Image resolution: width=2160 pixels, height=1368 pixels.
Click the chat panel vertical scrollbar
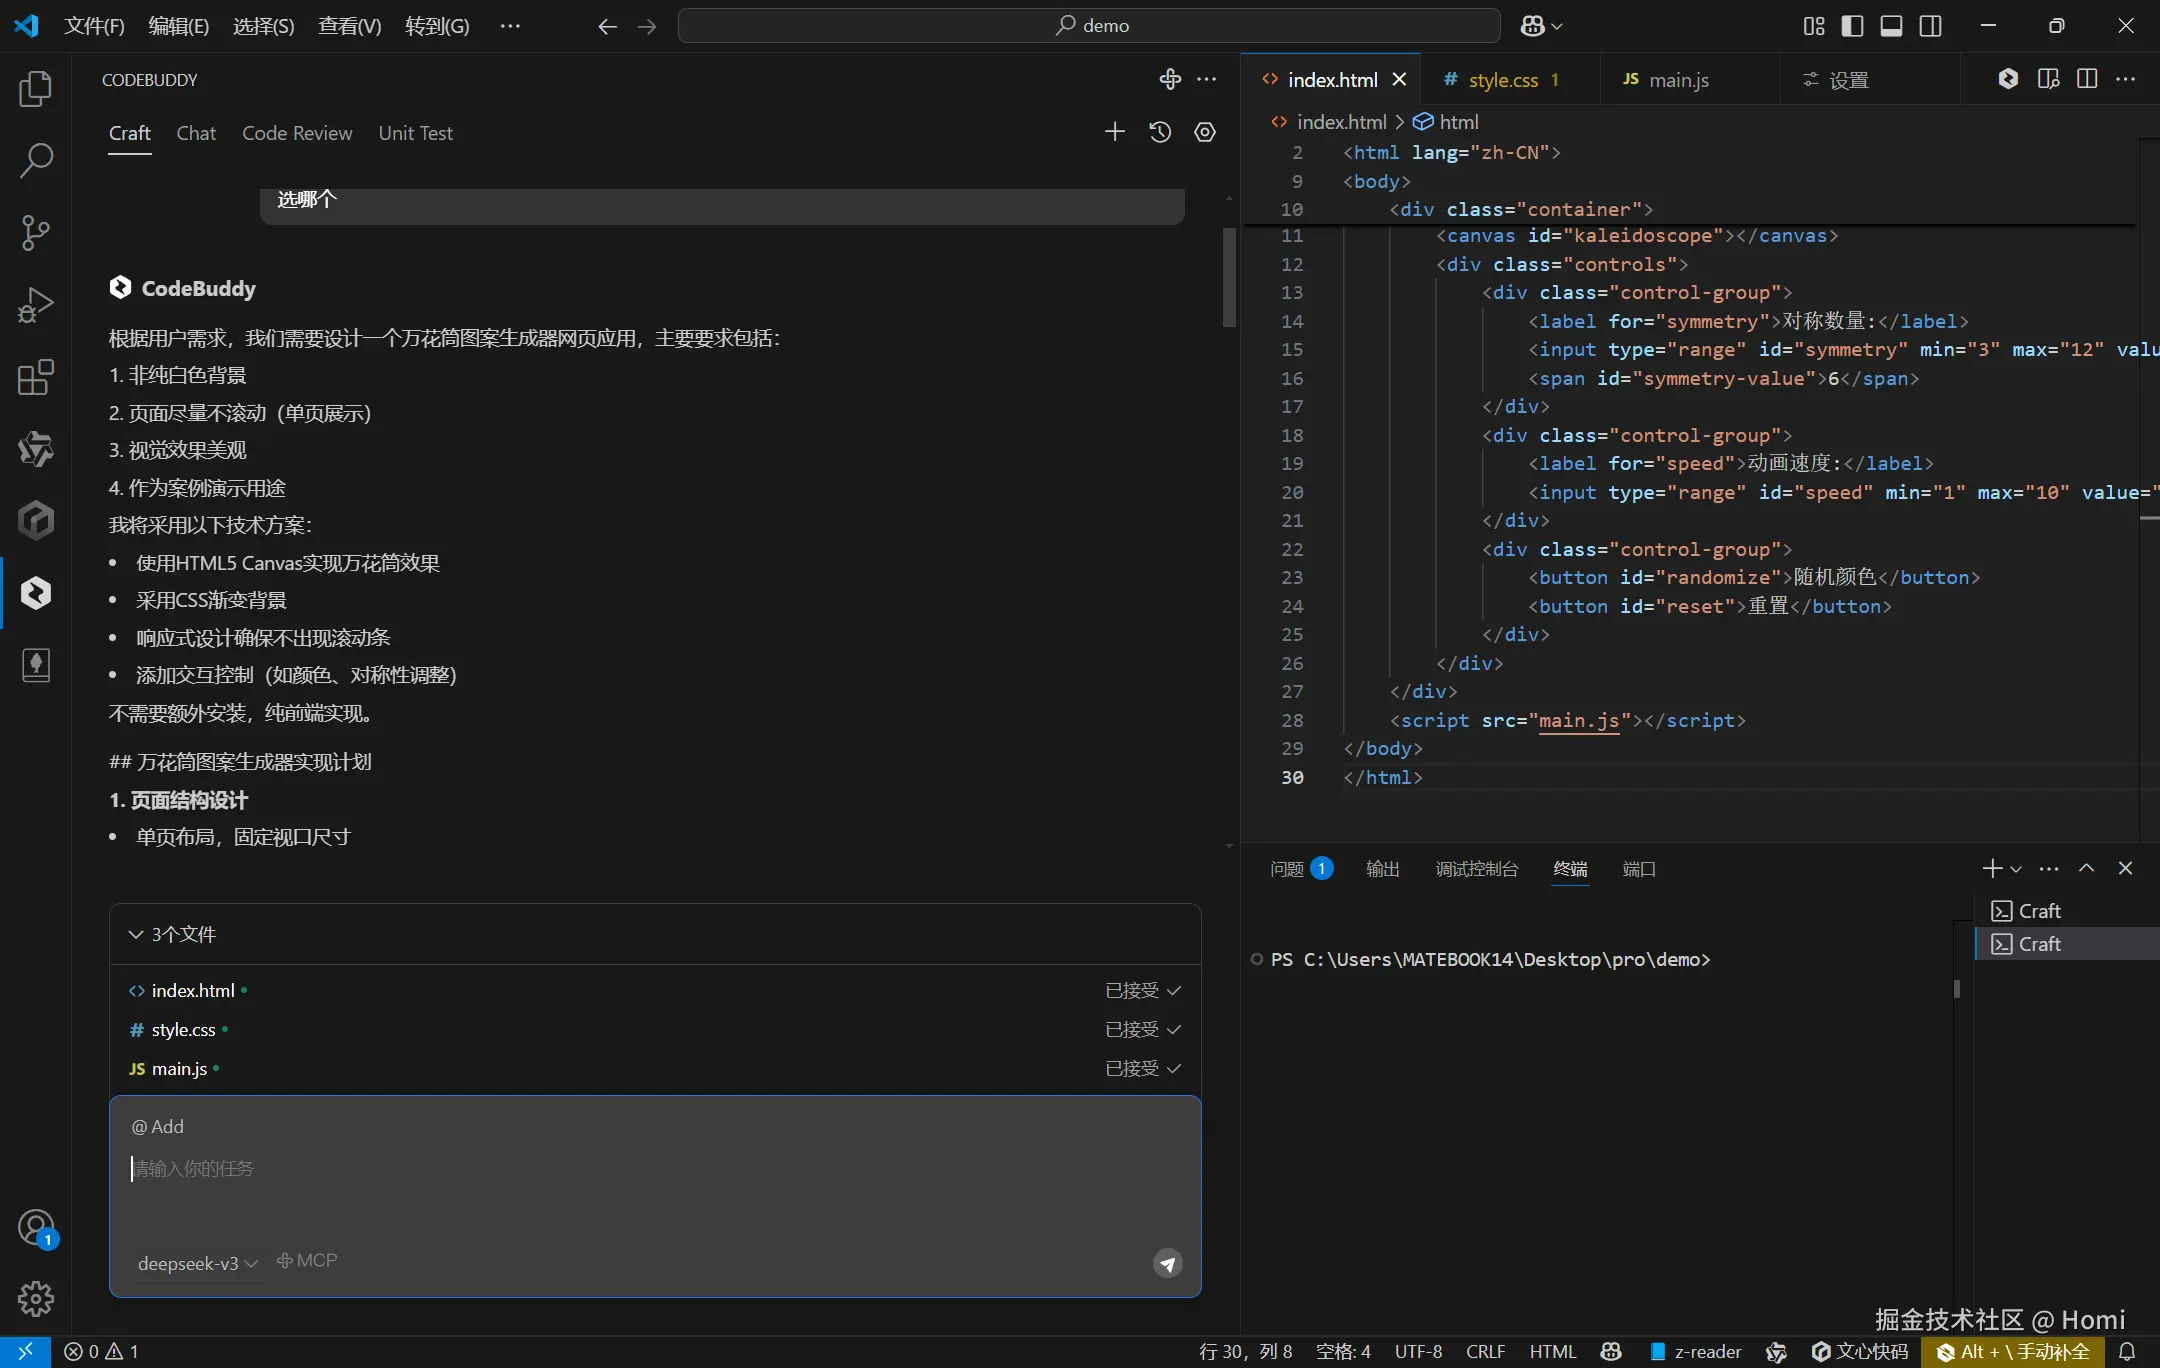pyautogui.click(x=1229, y=278)
